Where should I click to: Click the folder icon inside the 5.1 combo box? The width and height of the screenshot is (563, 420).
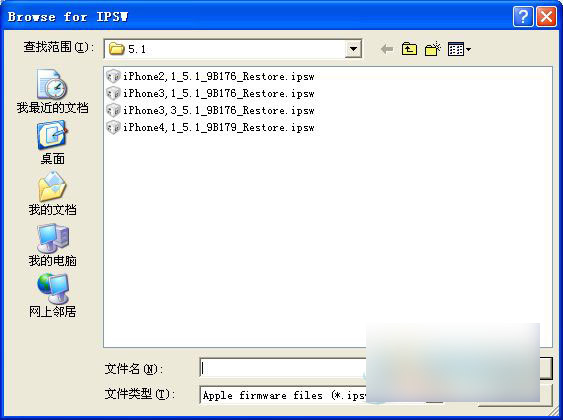point(116,49)
